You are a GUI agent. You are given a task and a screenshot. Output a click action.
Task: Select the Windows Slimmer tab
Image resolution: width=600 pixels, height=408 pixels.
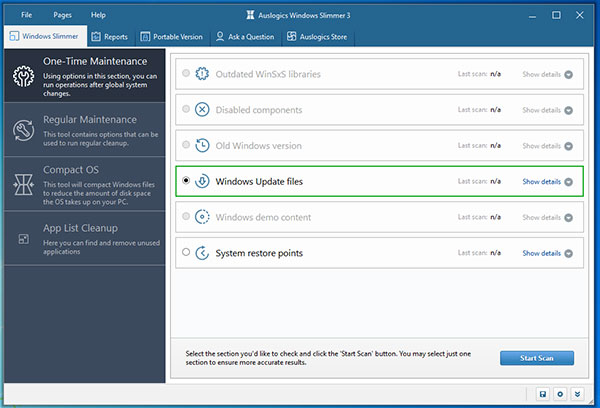[x=45, y=36]
